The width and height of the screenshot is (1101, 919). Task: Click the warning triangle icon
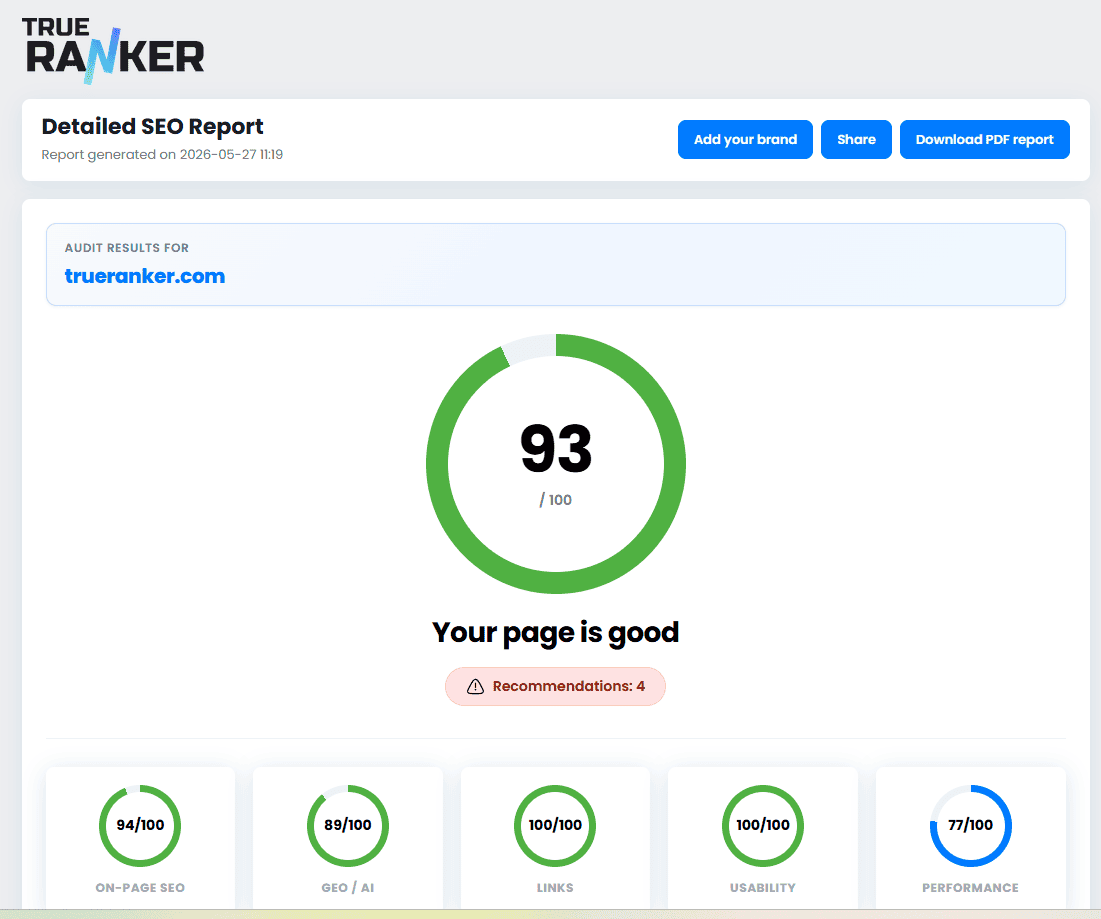[475, 687]
